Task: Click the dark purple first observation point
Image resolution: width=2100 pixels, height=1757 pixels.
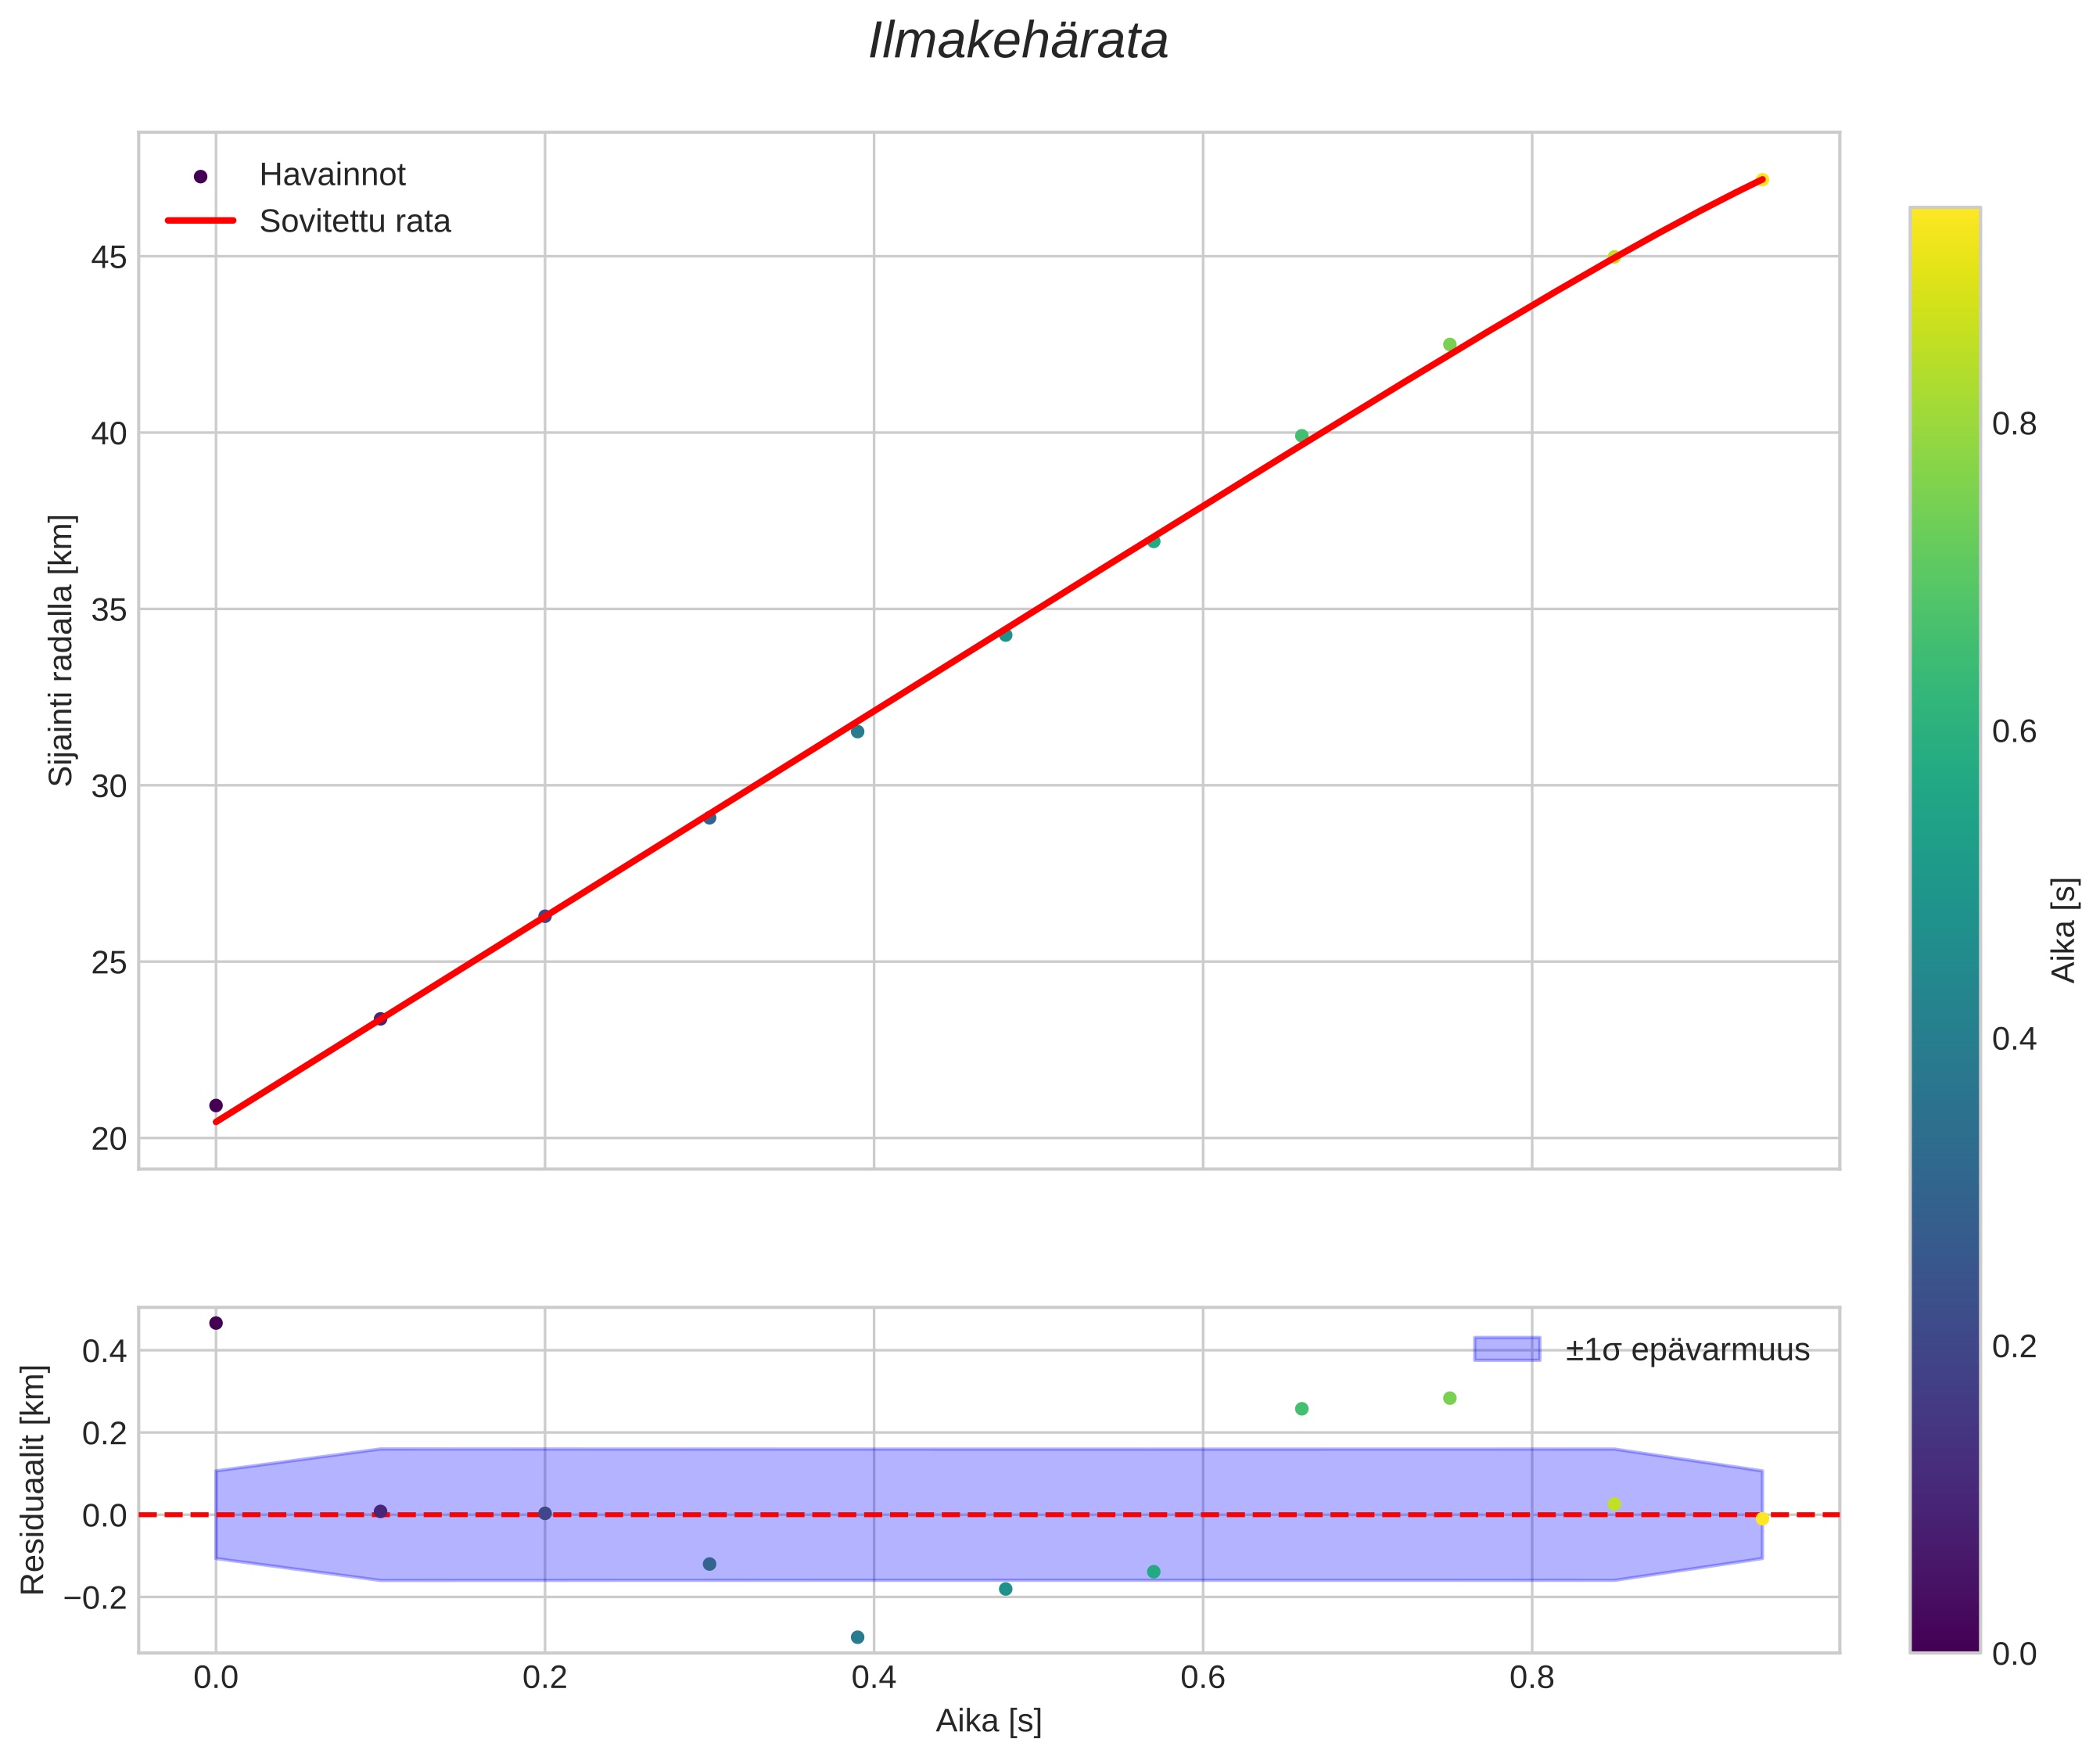Action: (216, 1106)
